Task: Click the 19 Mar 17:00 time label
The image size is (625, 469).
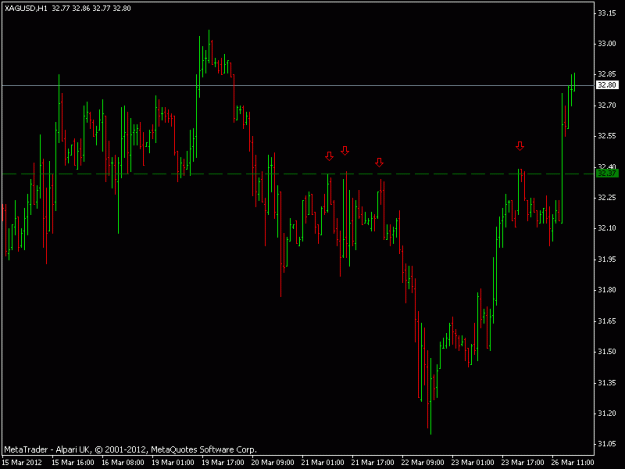Action: tap(223, 463)
